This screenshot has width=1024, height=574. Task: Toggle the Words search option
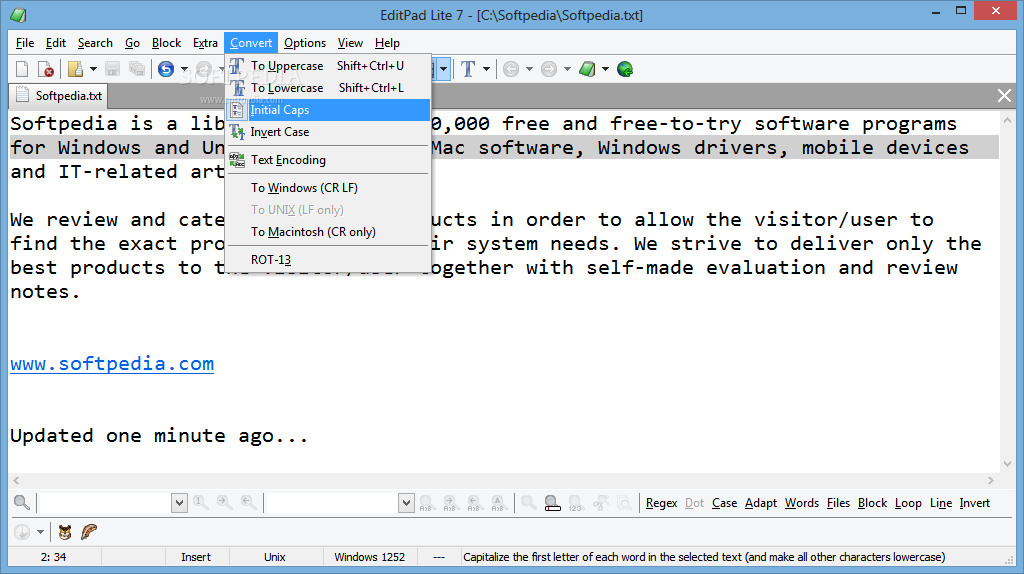pyautogui.click(x=802, y=503)
